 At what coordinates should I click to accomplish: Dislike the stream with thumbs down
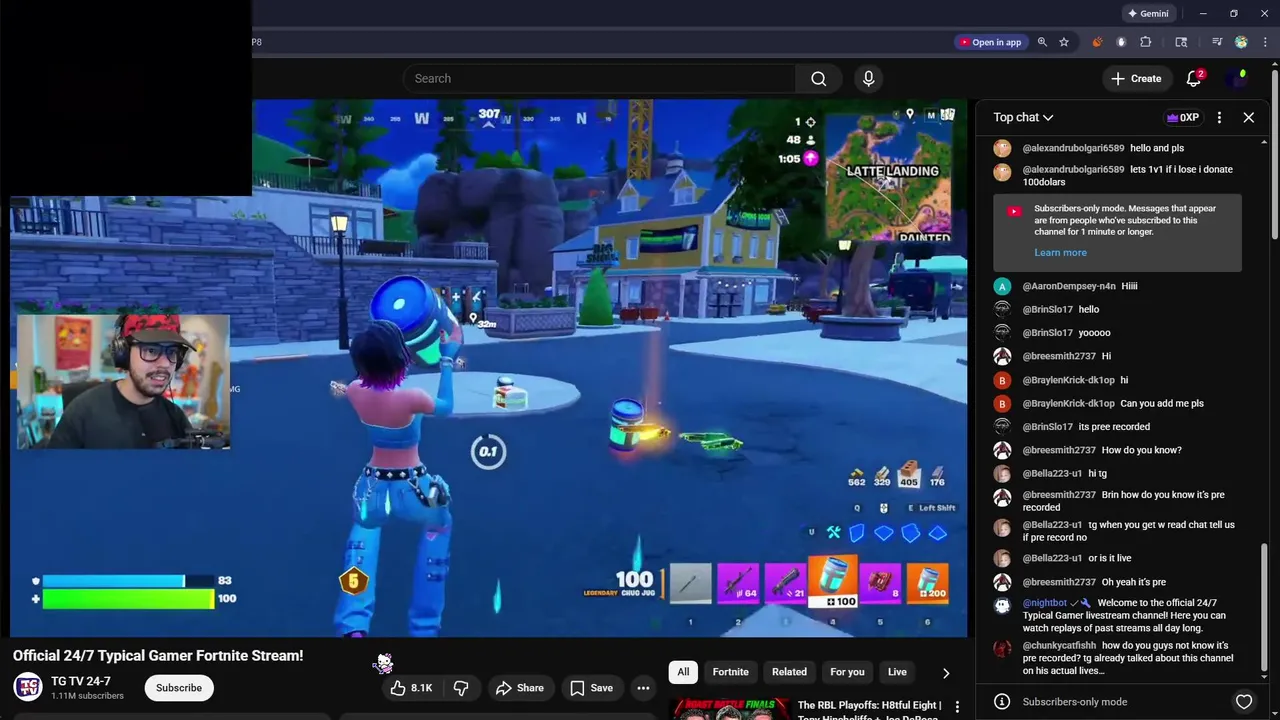point(461,688)
